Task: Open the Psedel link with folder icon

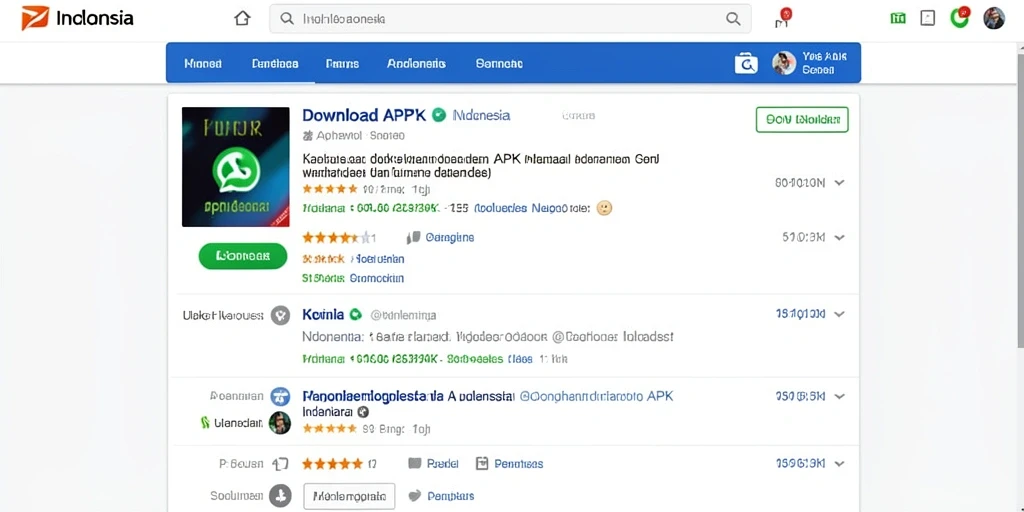Action: [443, 464]
